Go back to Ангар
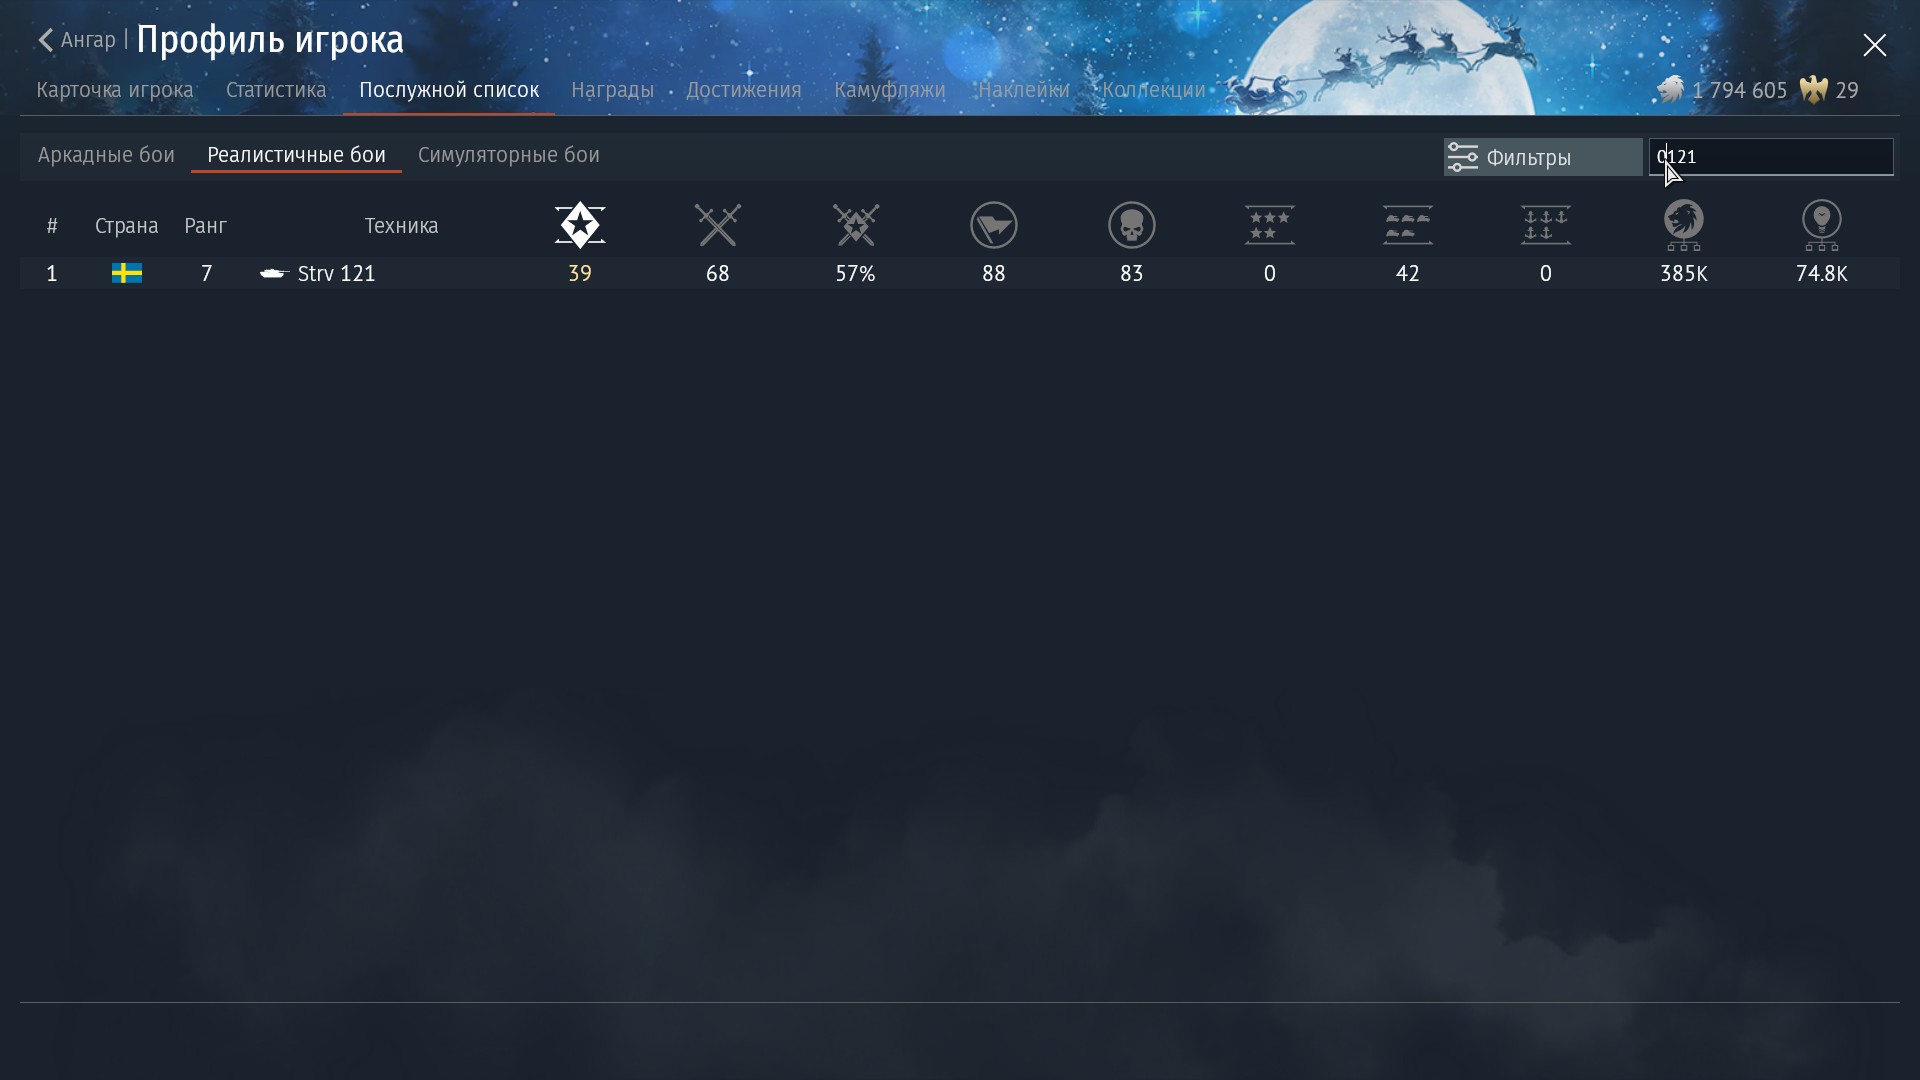This screenshot has width=1920, height=1080. click(x=78, y=40)
